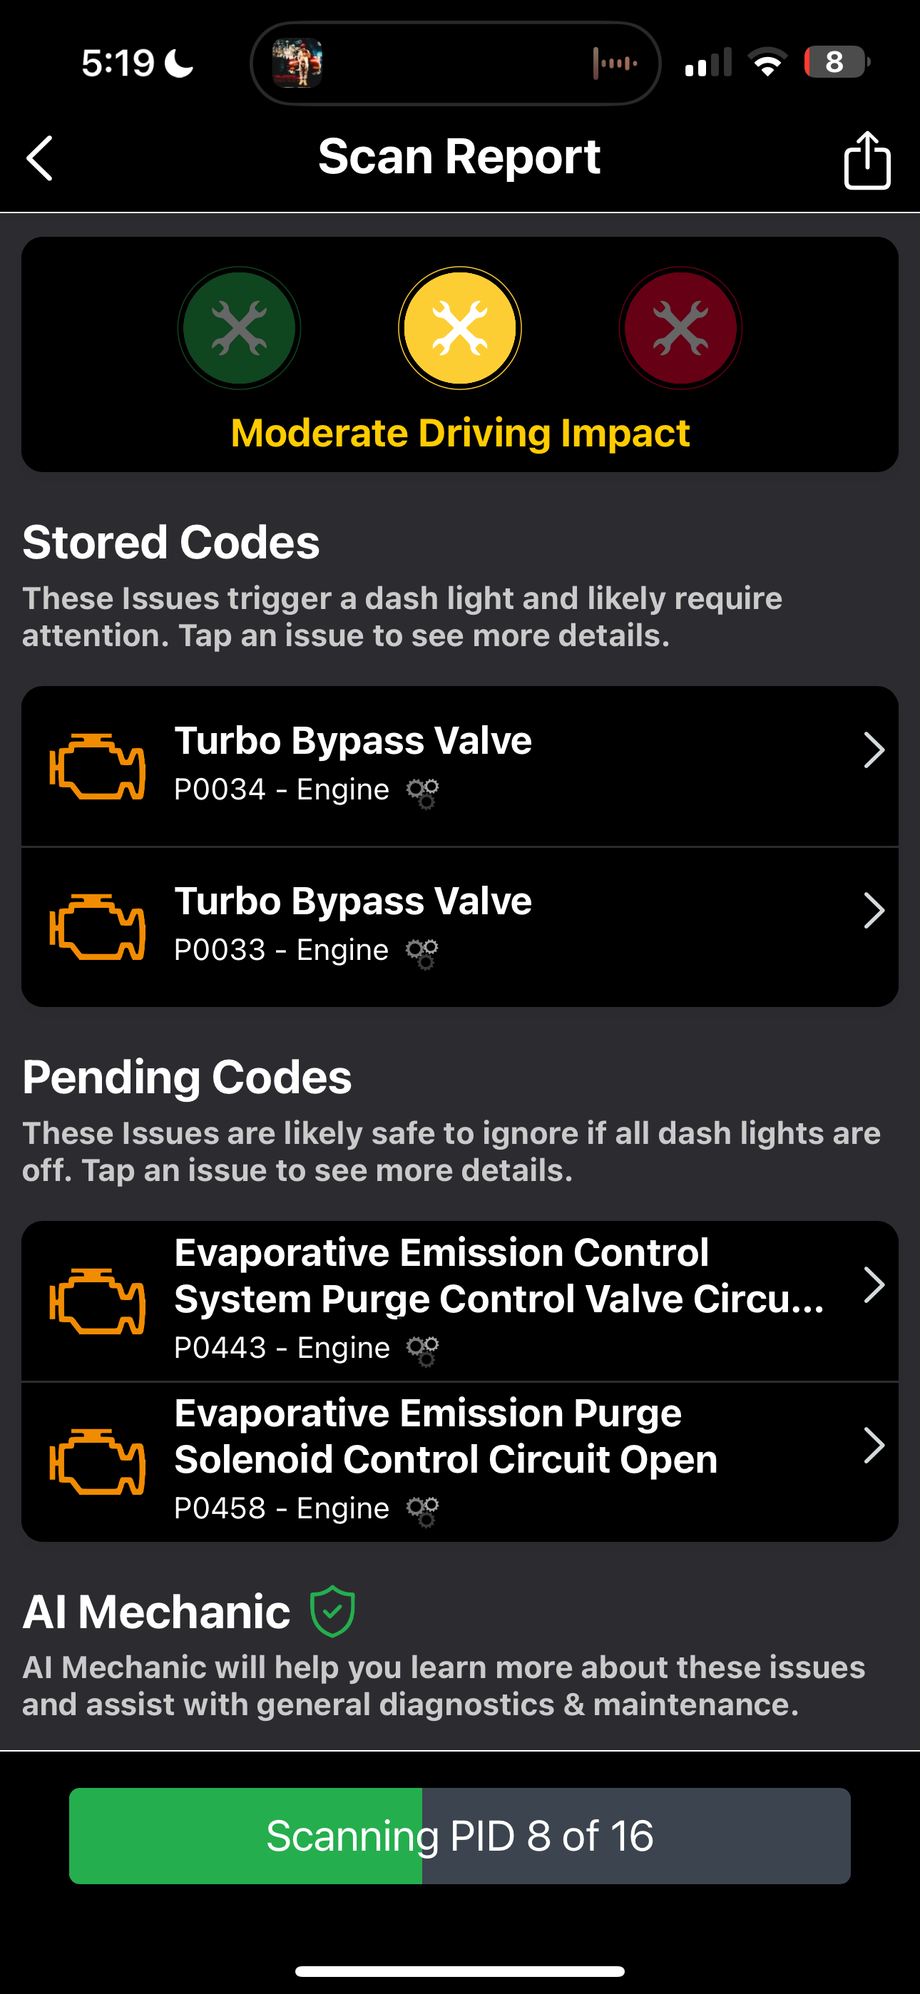The width and height of the screenshot is (920, 1994).
Task: Tap the engine icon beside P0443
Action: [x=98, y=1301]
